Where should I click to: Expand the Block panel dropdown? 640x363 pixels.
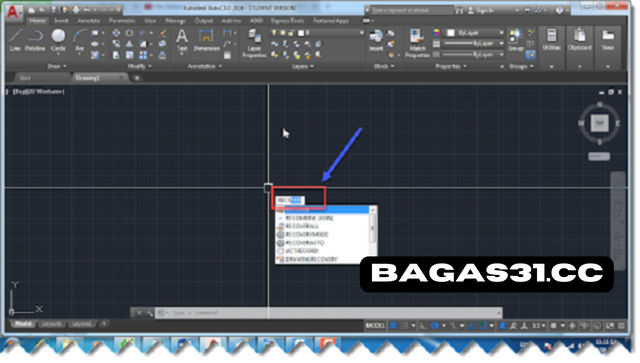click(x=384, y=66)
